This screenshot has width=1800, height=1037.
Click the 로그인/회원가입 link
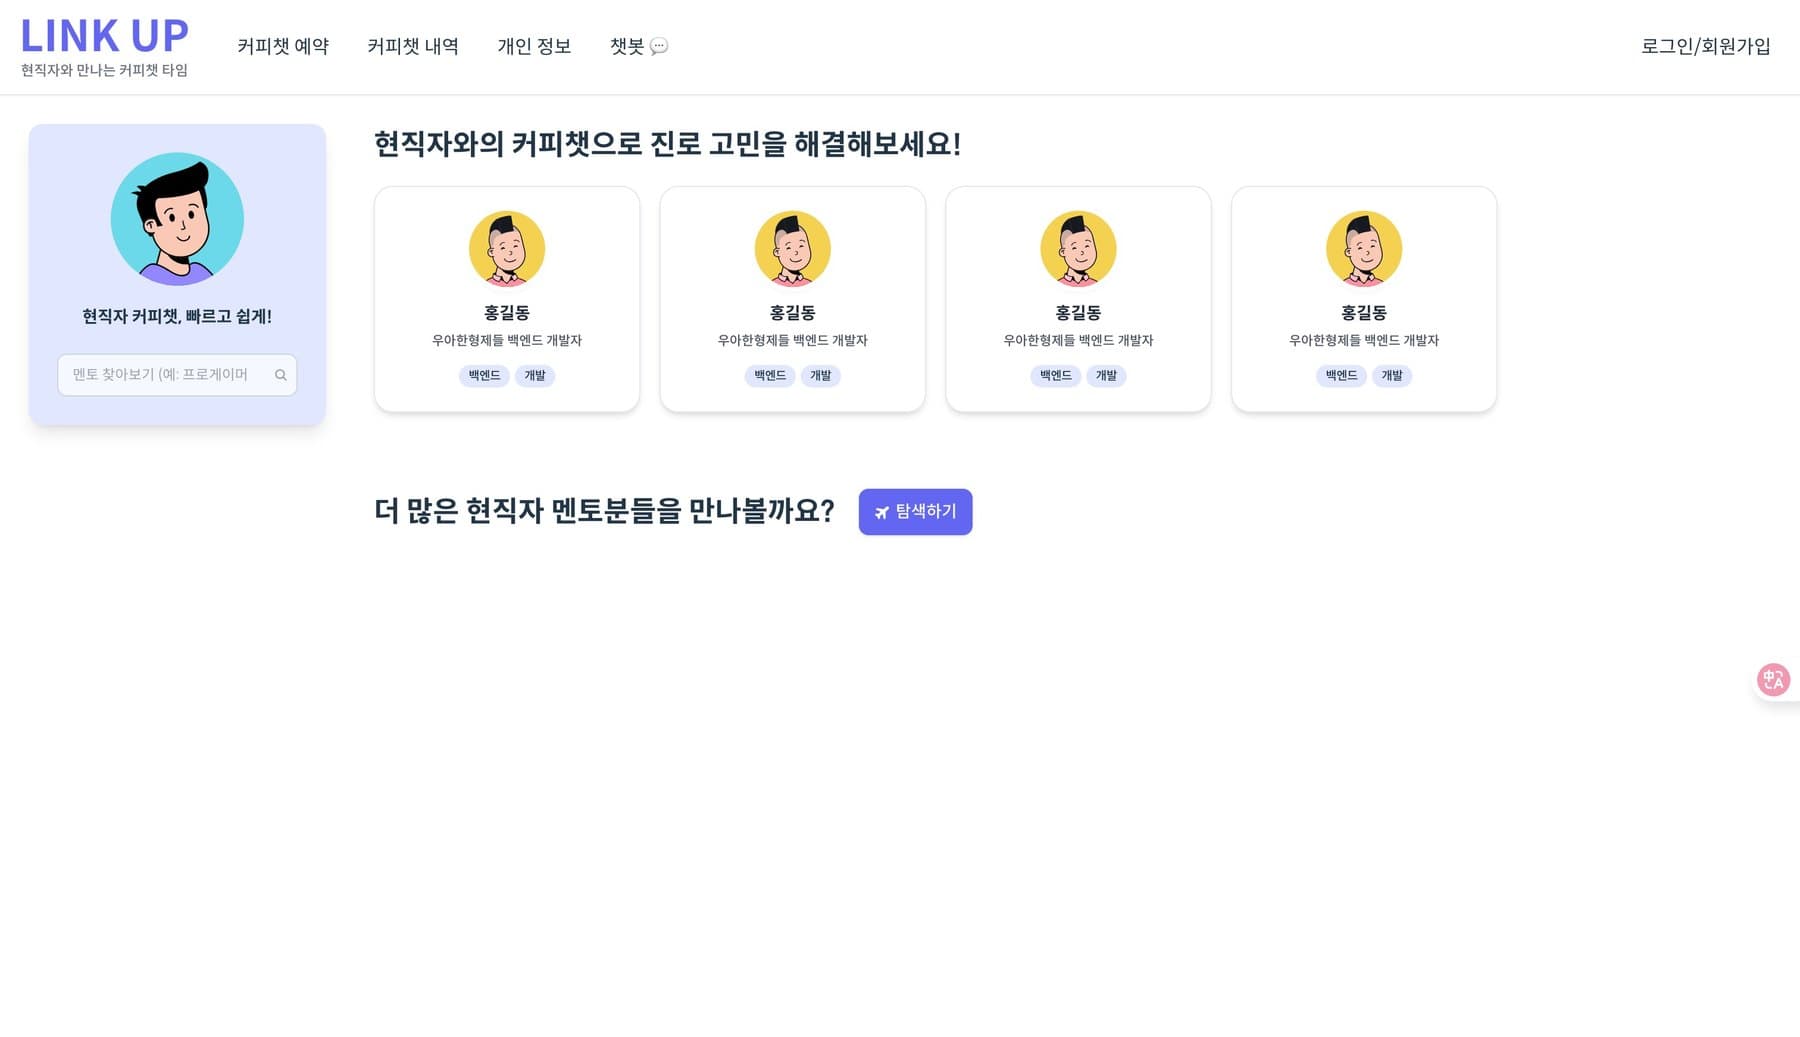[1706, 46]
